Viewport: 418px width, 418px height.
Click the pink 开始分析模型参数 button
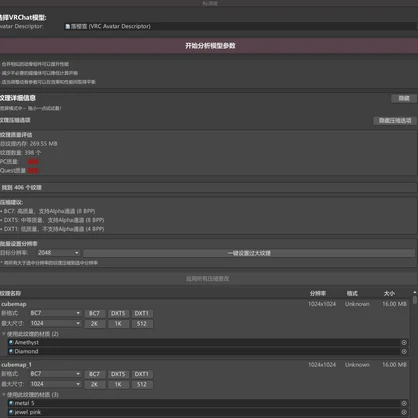(209, 46)
